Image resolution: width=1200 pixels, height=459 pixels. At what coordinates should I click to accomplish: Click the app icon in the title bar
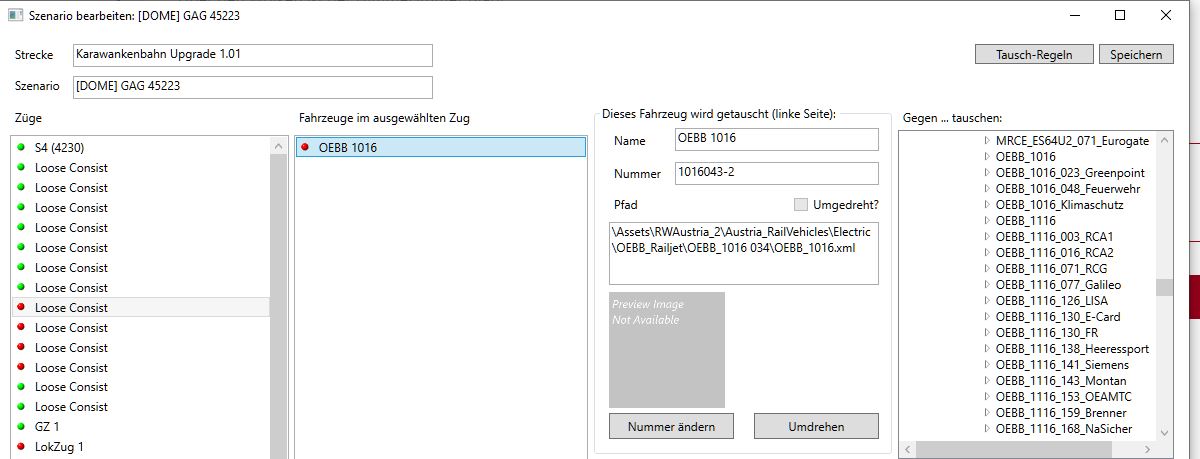[15, 16]
